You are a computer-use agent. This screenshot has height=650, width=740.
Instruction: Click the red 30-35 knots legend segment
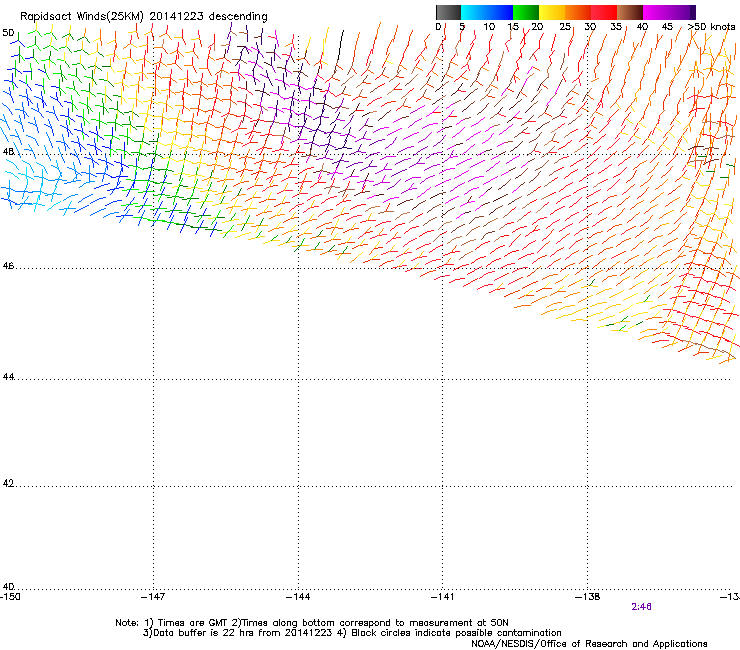tap(604, 12)
